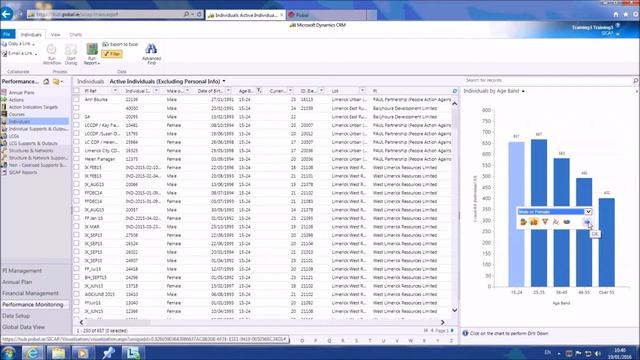The height and width of the screenshot is (360, 640).
Task: Open the media player taskbar icon
Action: pos(83,353)
